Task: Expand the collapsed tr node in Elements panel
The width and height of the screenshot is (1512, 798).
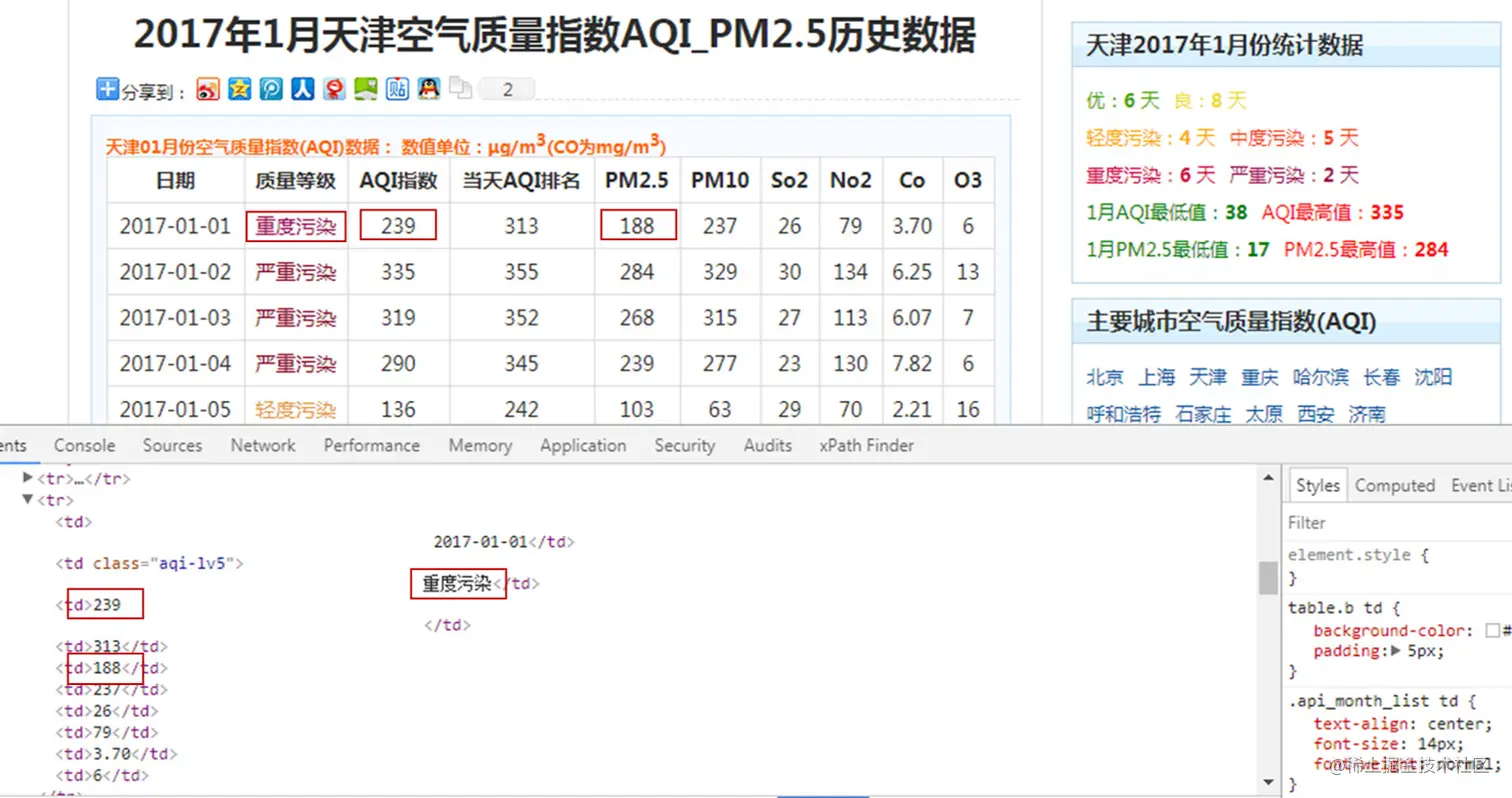Action: pyautogui.click(x=27, y=478)
